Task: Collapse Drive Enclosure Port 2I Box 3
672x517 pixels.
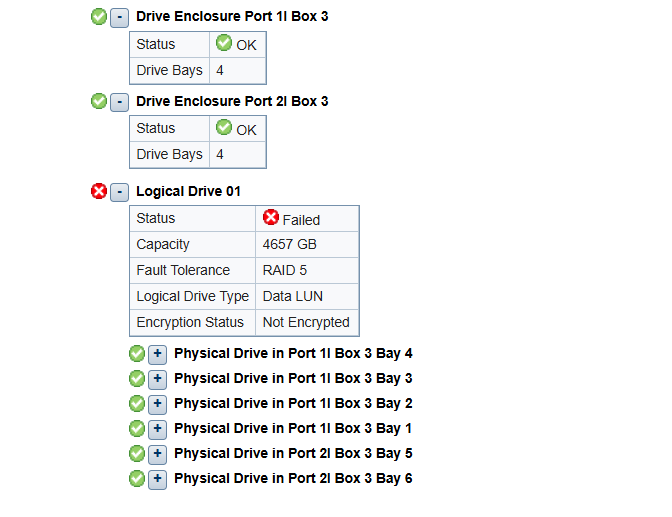Action: [x=119, y=101]
